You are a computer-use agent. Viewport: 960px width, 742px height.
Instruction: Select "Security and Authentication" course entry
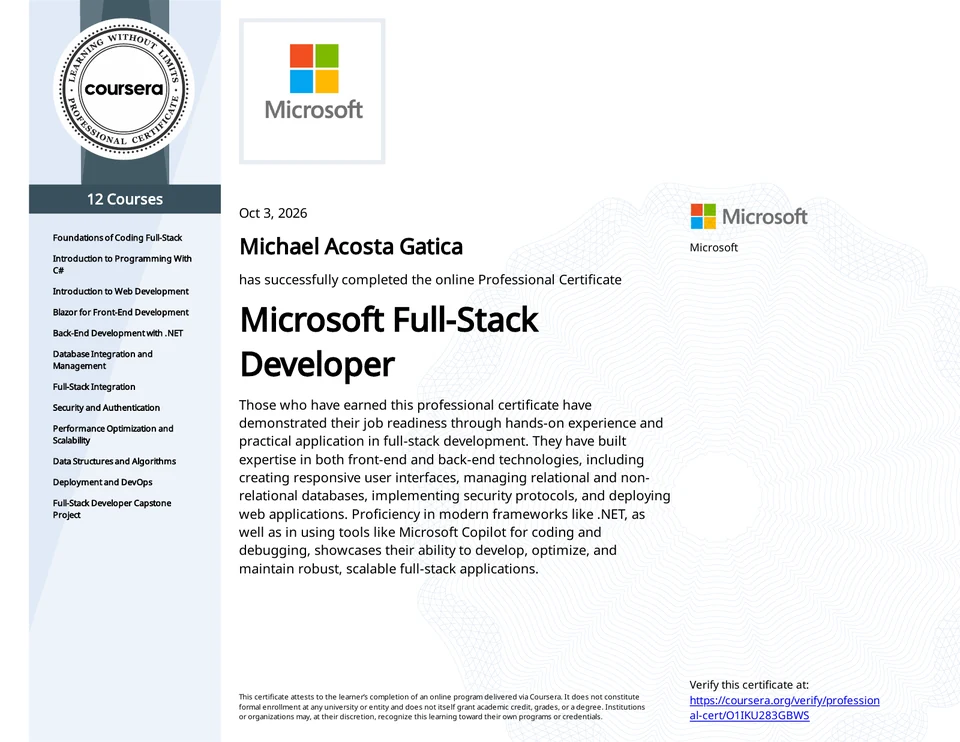107,408
